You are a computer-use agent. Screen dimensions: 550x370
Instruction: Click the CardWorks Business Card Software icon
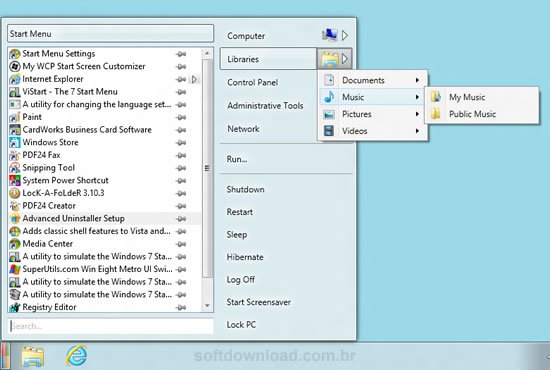pyautogui.click(x=15, y=129)
